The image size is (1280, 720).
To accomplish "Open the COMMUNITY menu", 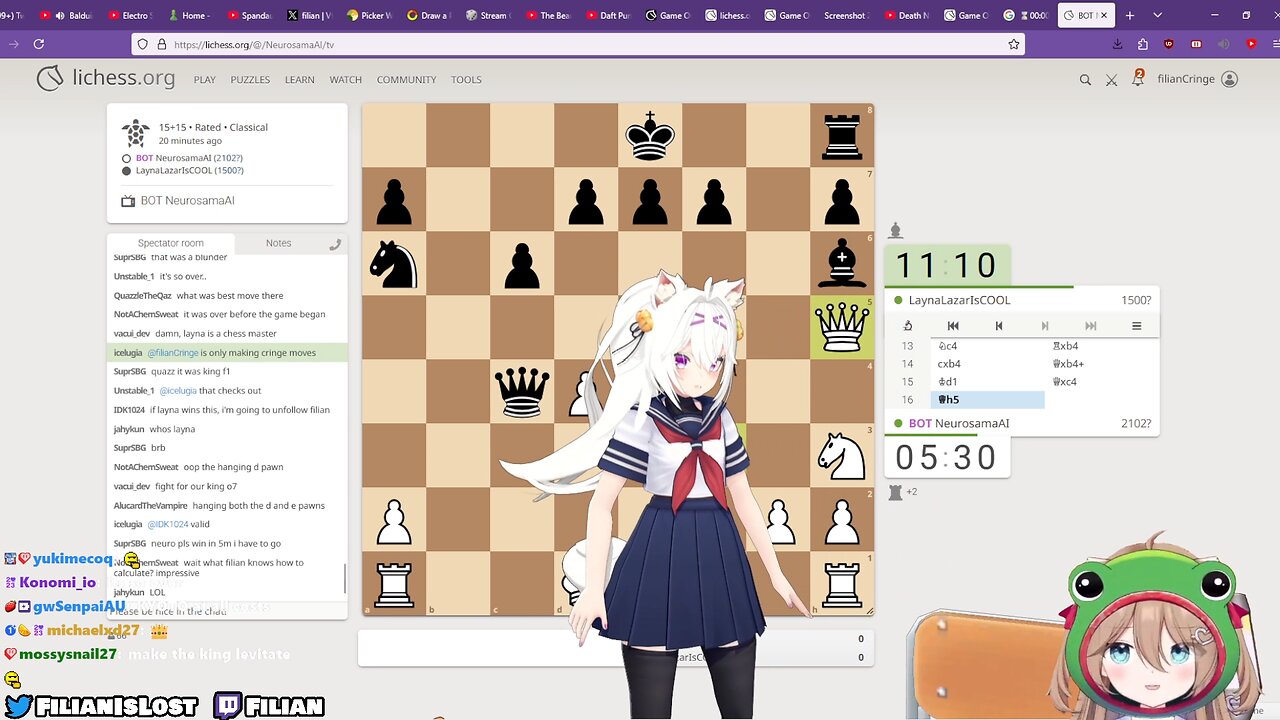I will tap(406, 80).
